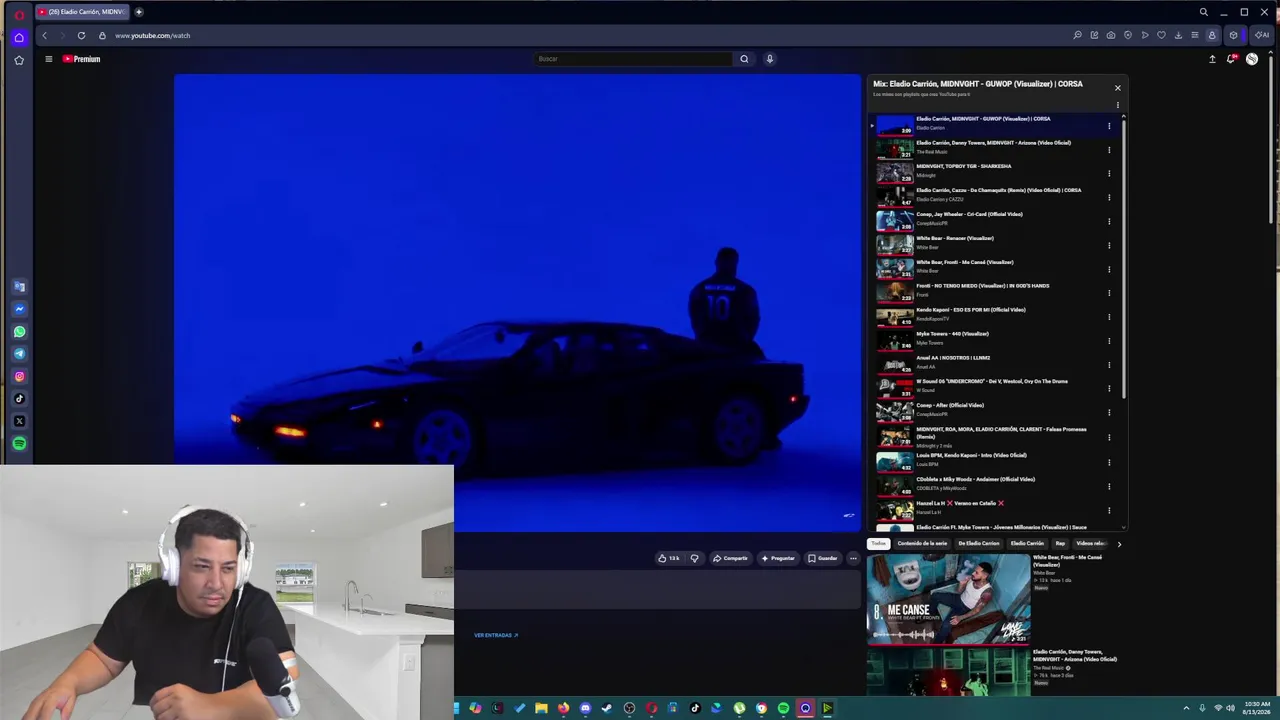This screenshot has width=1280, height=720.
Task: Like the video (13 k thumbs up)
Action: pyautogui.click(x=669, y=558)
